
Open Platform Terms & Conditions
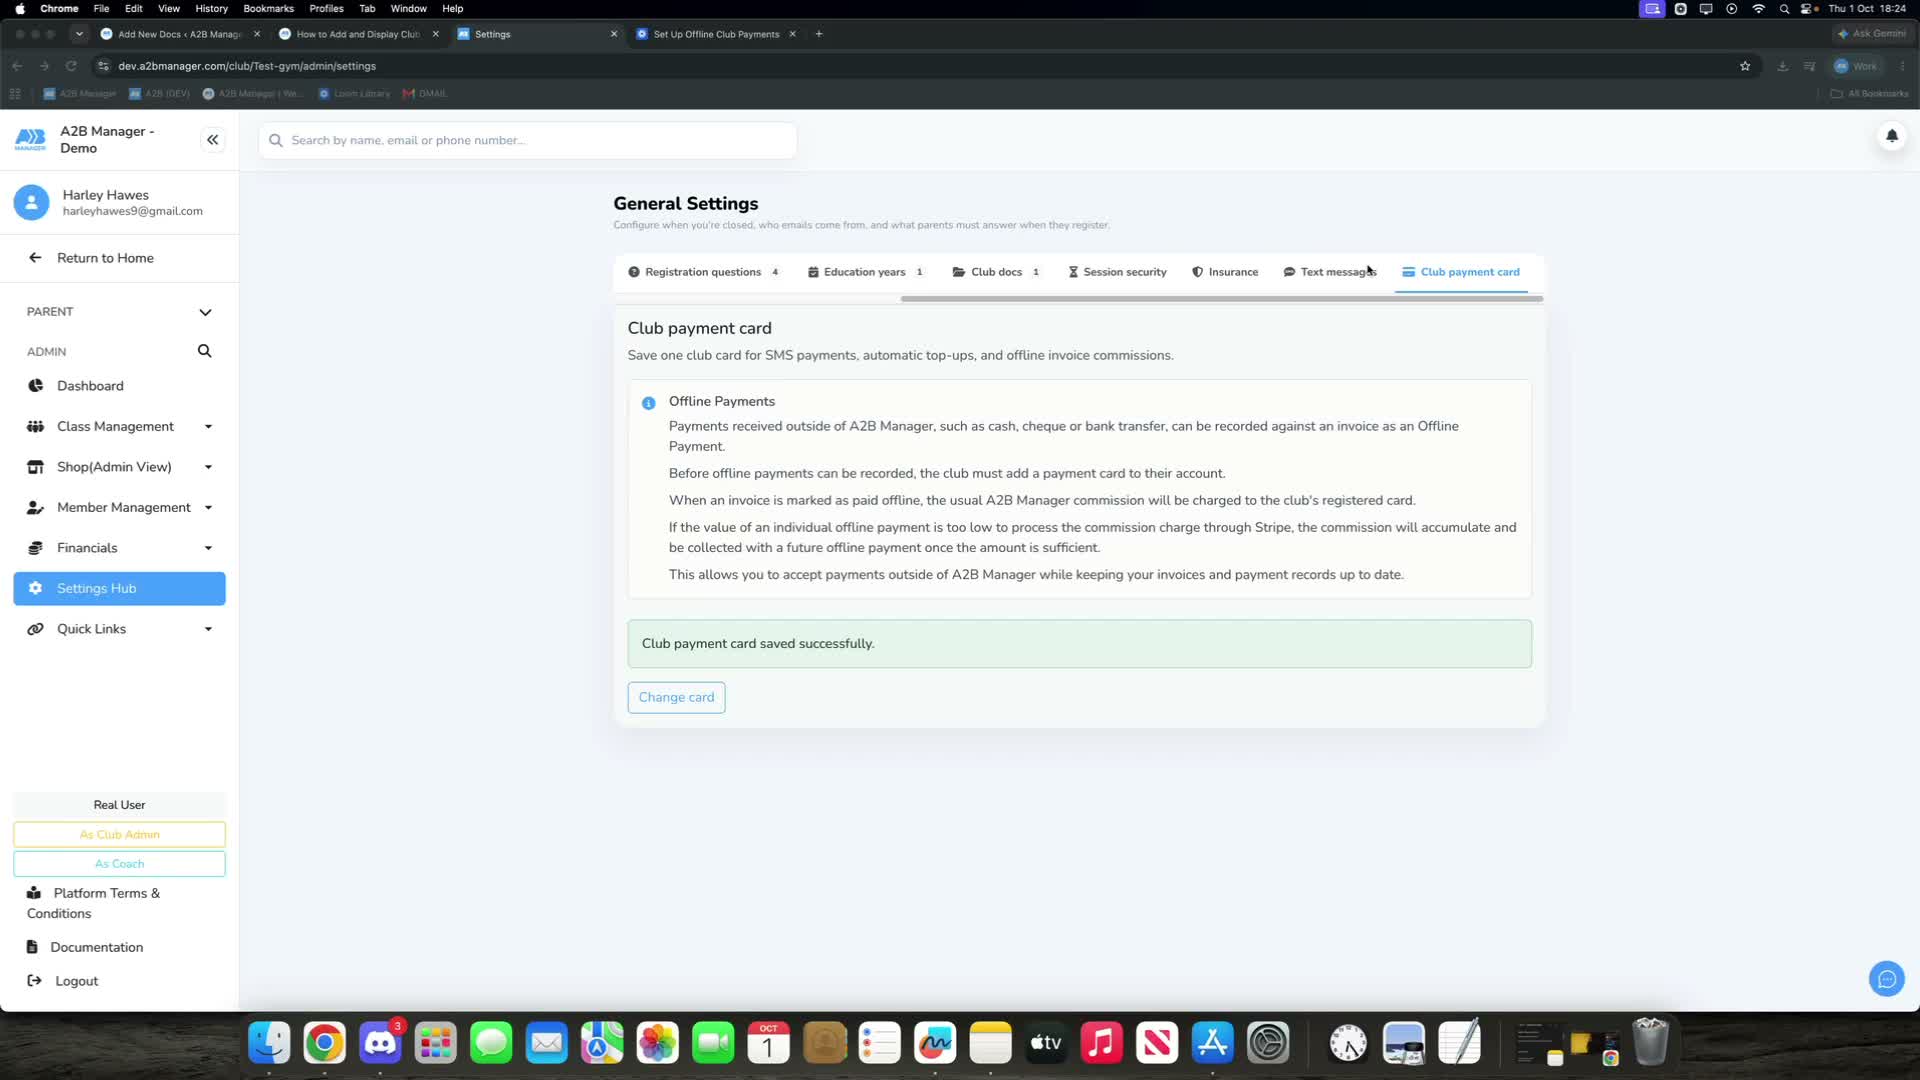click(x=93, y=903)
